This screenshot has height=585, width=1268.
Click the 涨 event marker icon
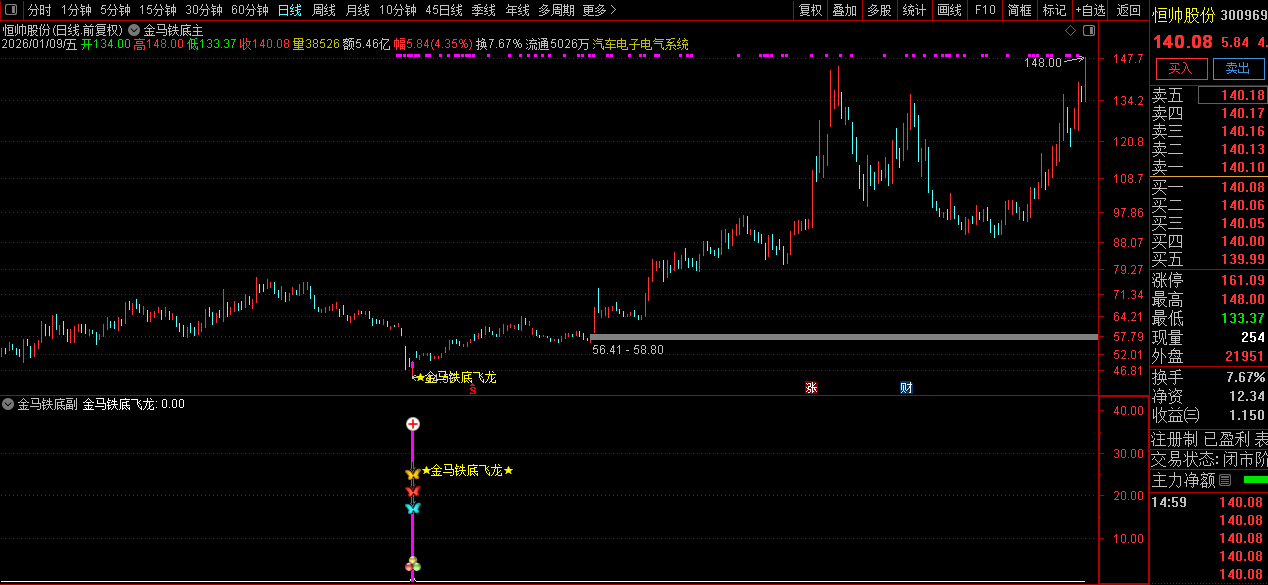[x=811, y=388]
